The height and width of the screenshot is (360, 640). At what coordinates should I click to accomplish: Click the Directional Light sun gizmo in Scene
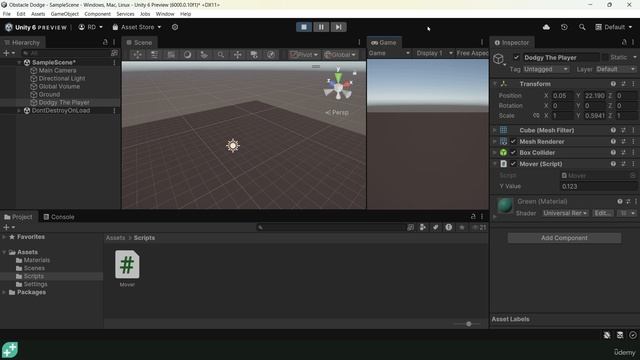click(233, 146)
